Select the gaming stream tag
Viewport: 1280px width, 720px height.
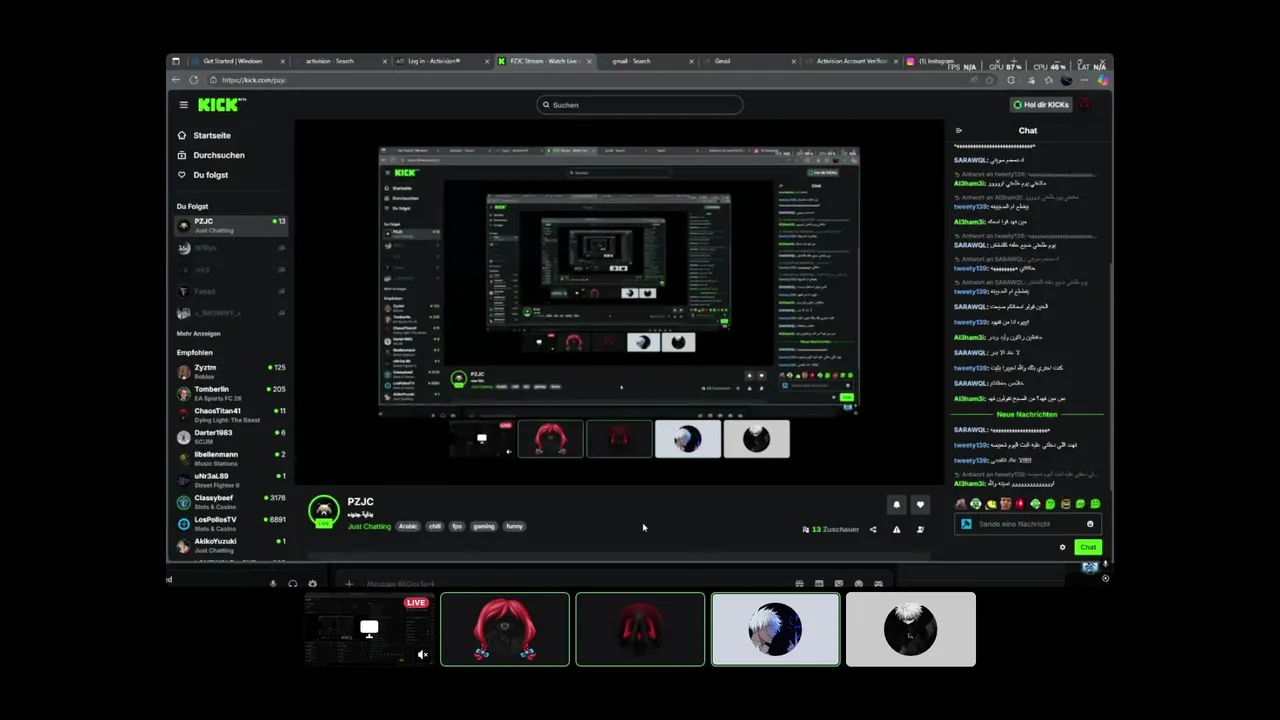(x=484, y=526)
